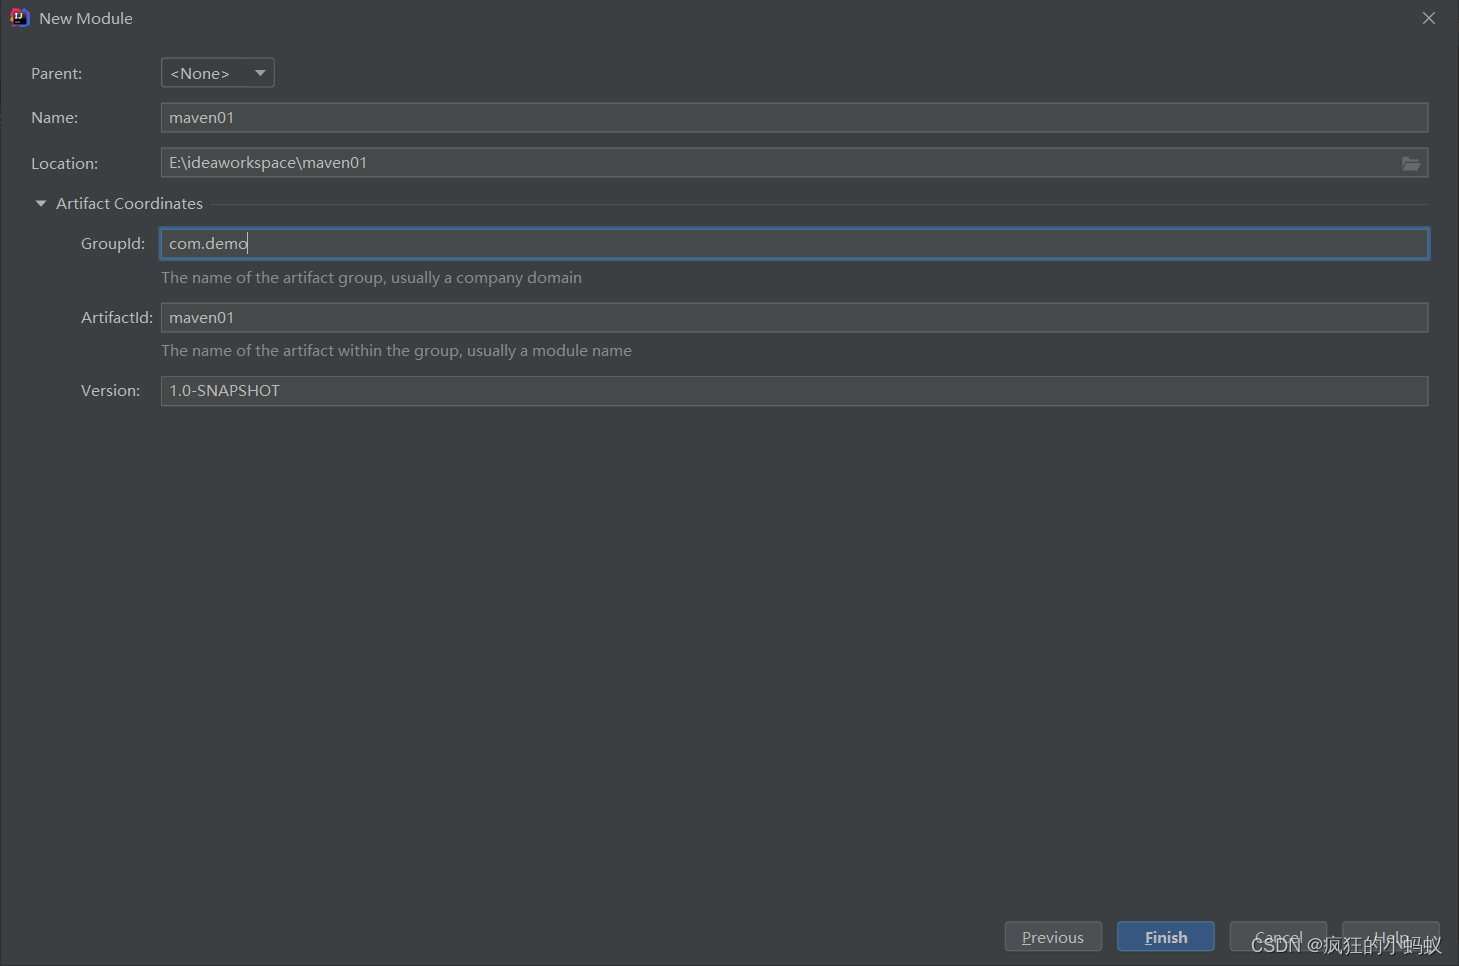This screenshot has width=1459, height=966.
Task: Click the IntelliJ IDEA logo in title bar
Action: coord(19,18)
